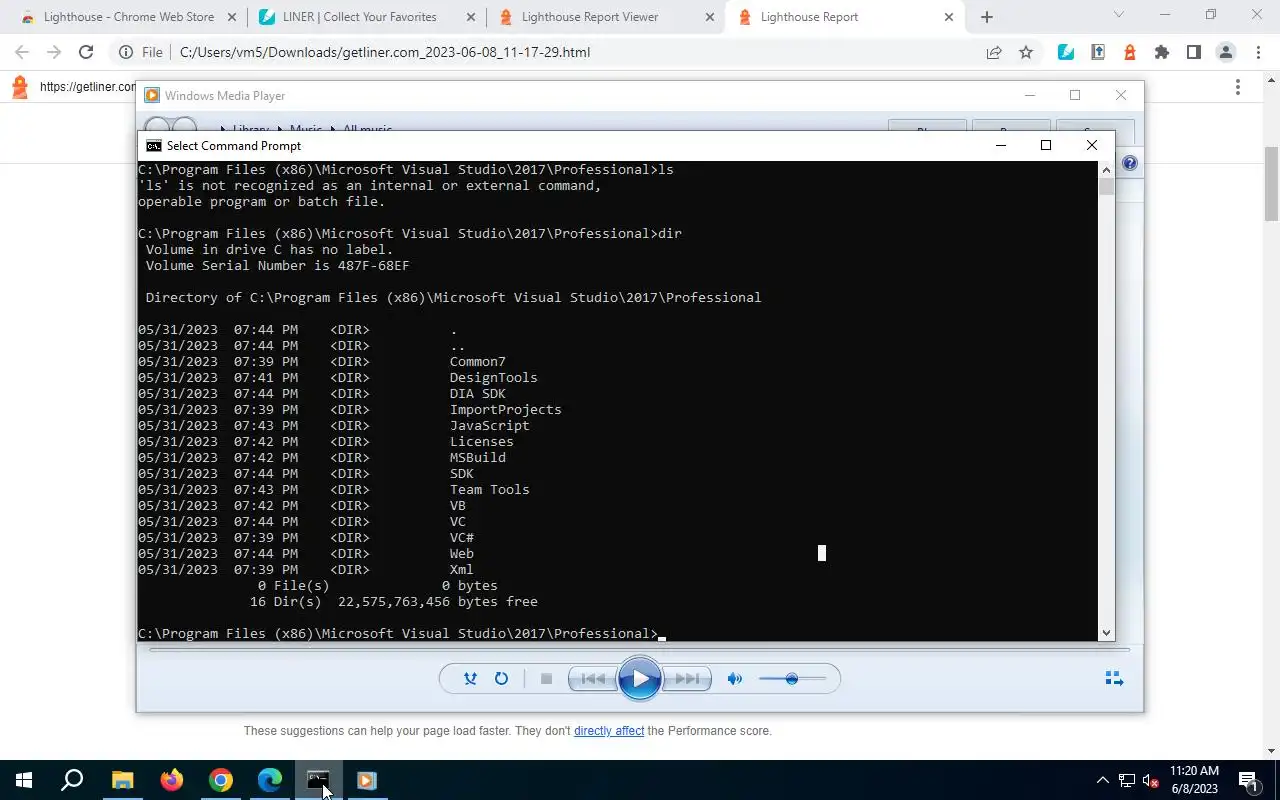Show hidden system tray icons
1280x800 pixels.
[1103, 780]
